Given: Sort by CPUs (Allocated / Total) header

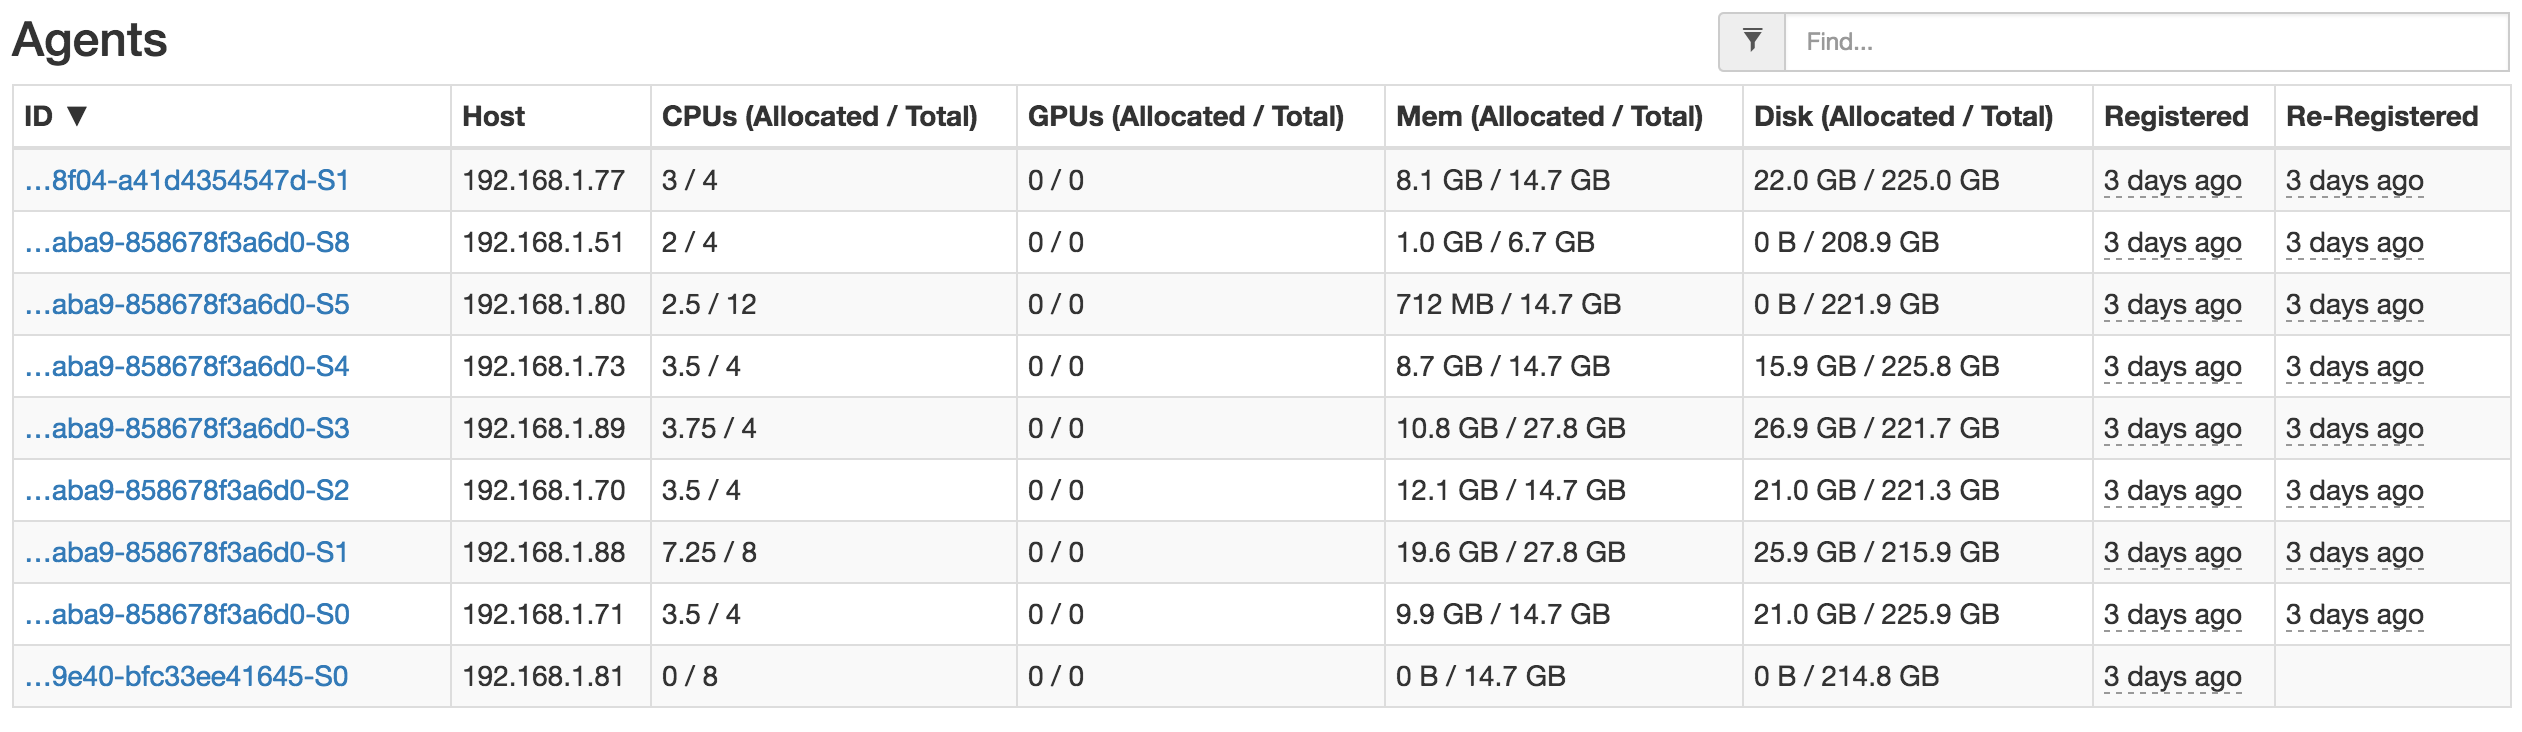Looking at the screenshot, I should click(819, 116).
